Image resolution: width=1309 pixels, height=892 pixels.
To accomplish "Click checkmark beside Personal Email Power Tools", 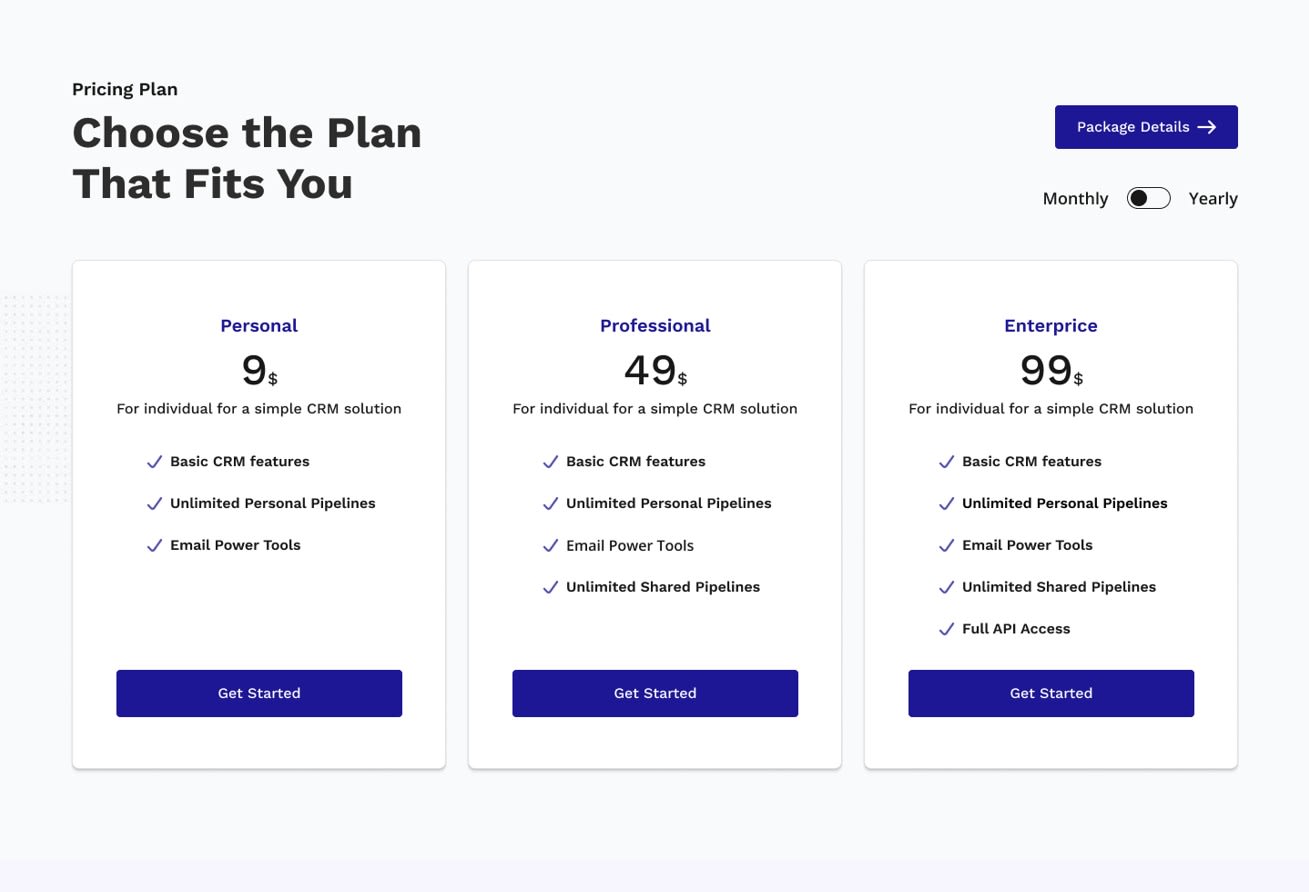I will point(154,546).
